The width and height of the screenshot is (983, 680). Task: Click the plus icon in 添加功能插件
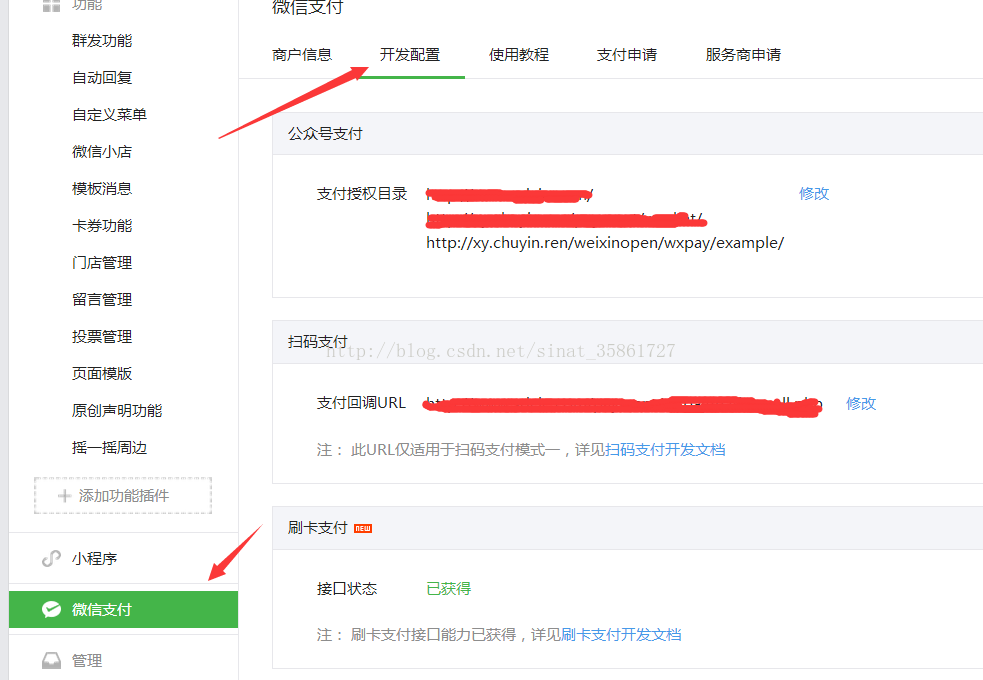(64, 496)
